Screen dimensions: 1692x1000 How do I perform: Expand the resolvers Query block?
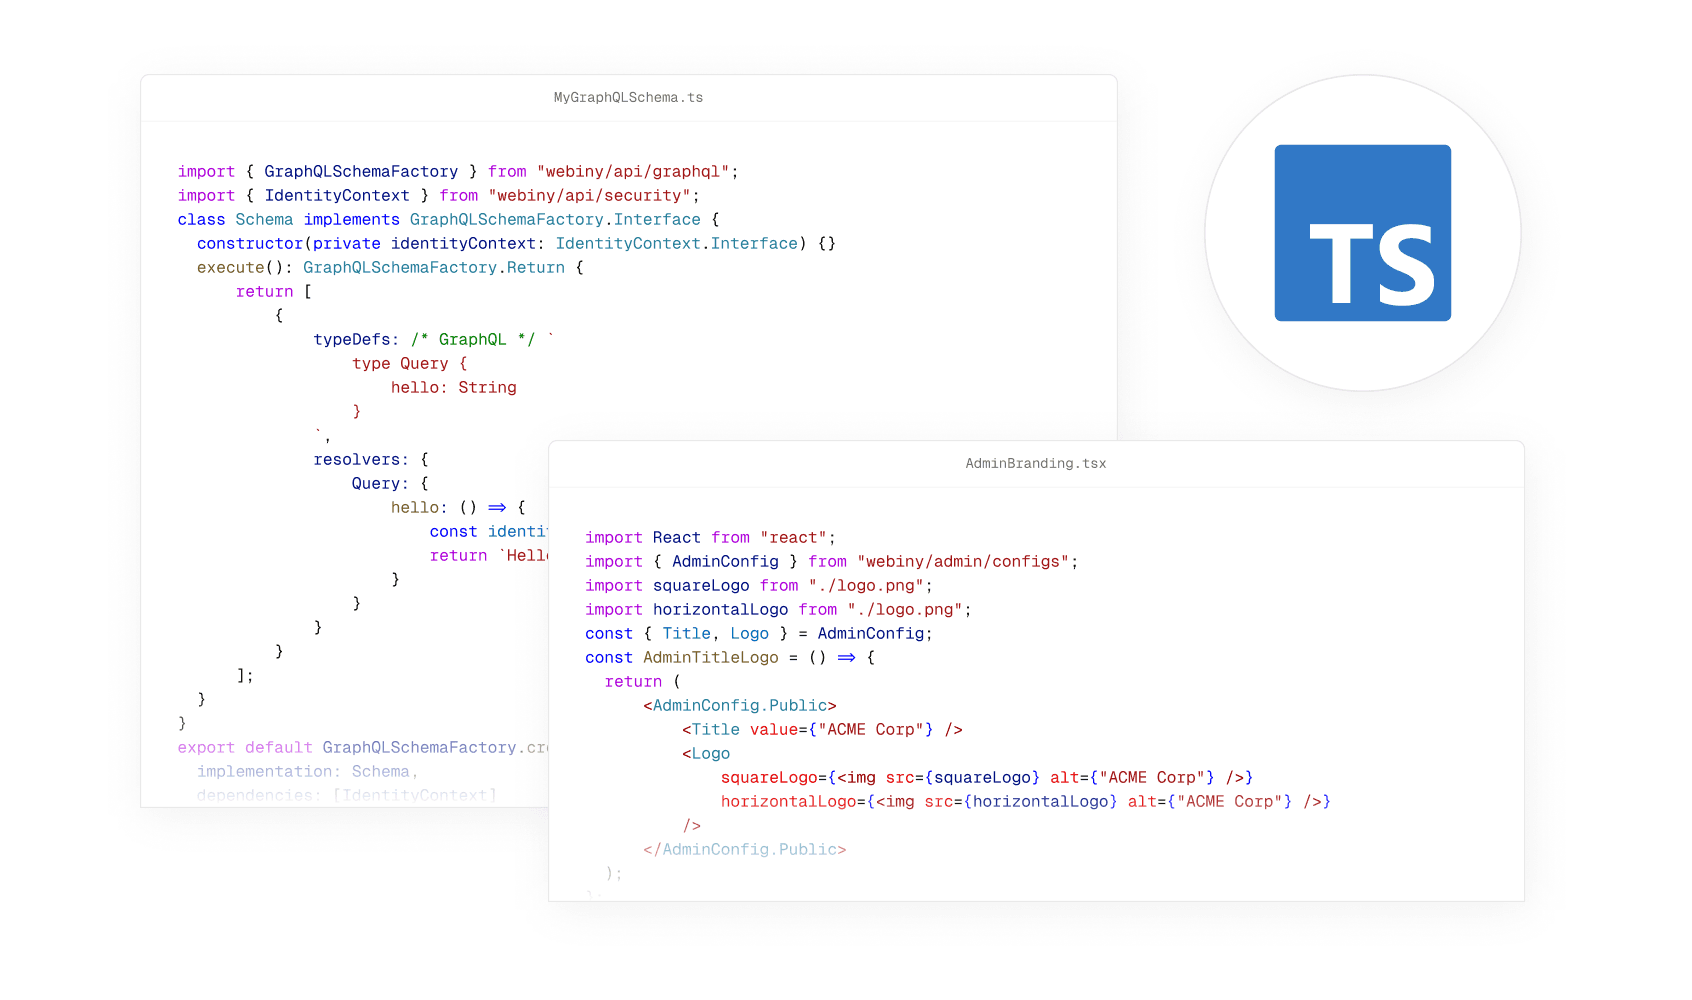click(388, 483)
